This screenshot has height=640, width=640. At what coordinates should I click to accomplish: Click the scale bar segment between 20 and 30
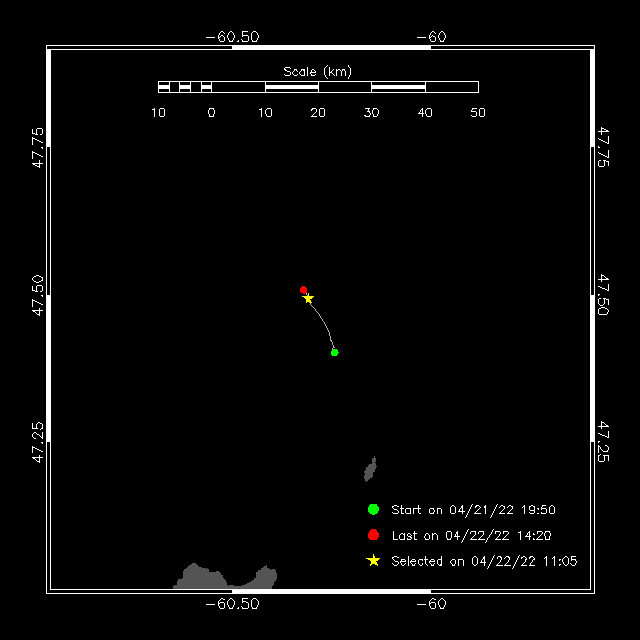pos(345,87)
